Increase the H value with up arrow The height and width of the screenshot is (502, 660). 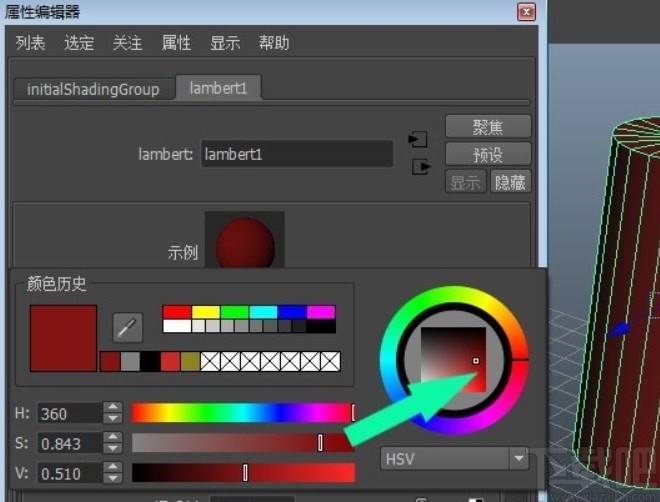[x=112, y=407]
